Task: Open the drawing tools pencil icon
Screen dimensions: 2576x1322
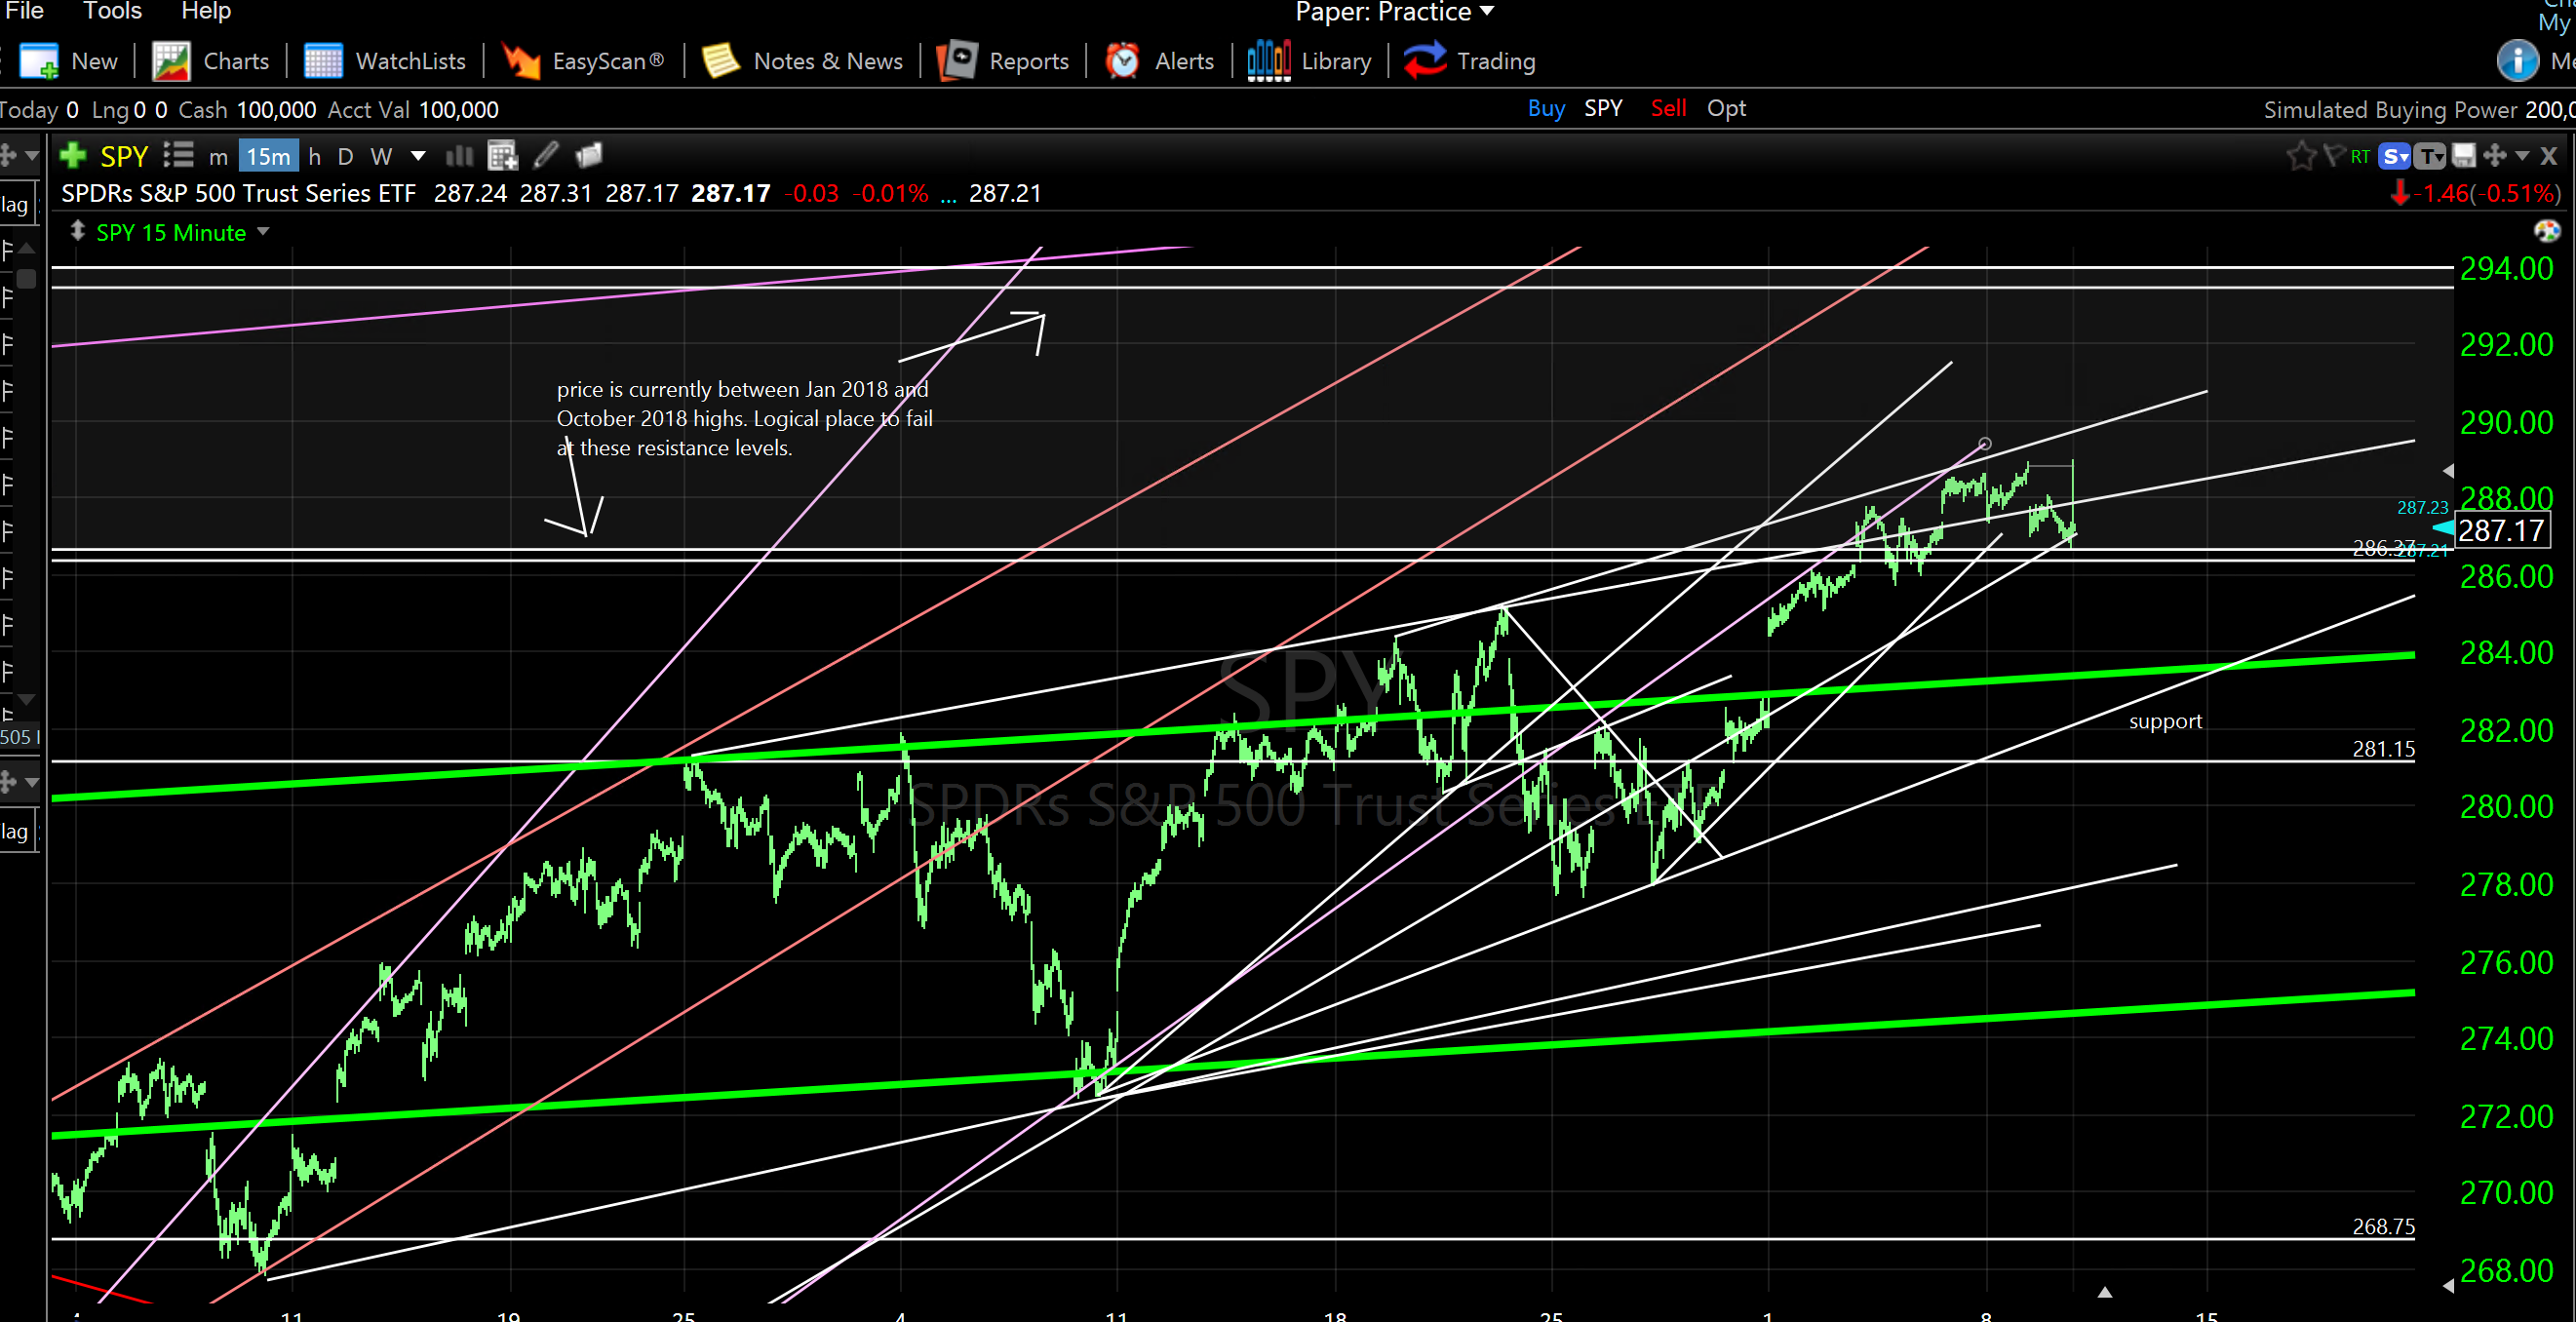Action: click(x=546, y=155)
